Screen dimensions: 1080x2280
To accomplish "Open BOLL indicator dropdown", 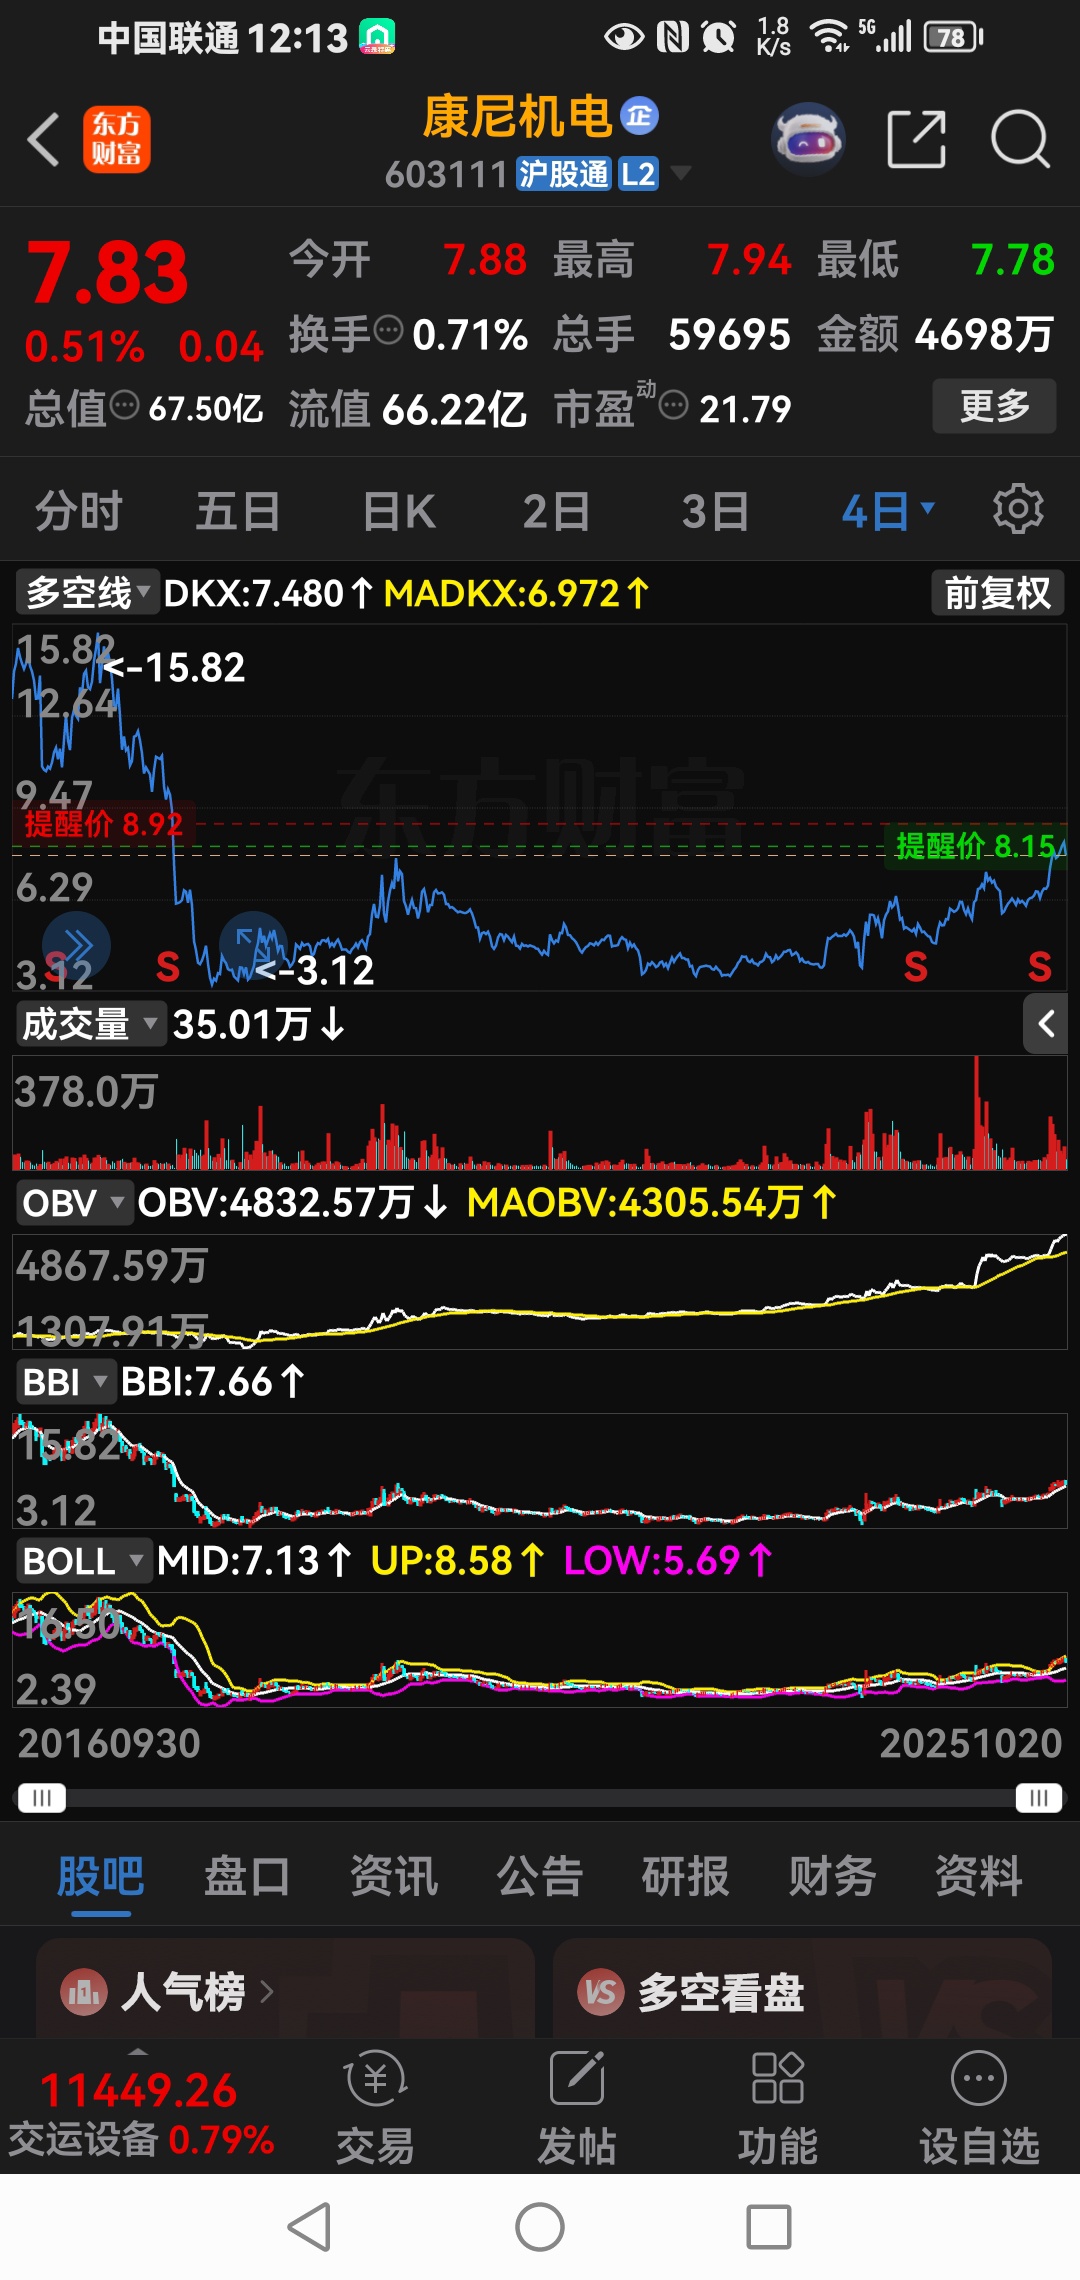I will point(83,1560).
